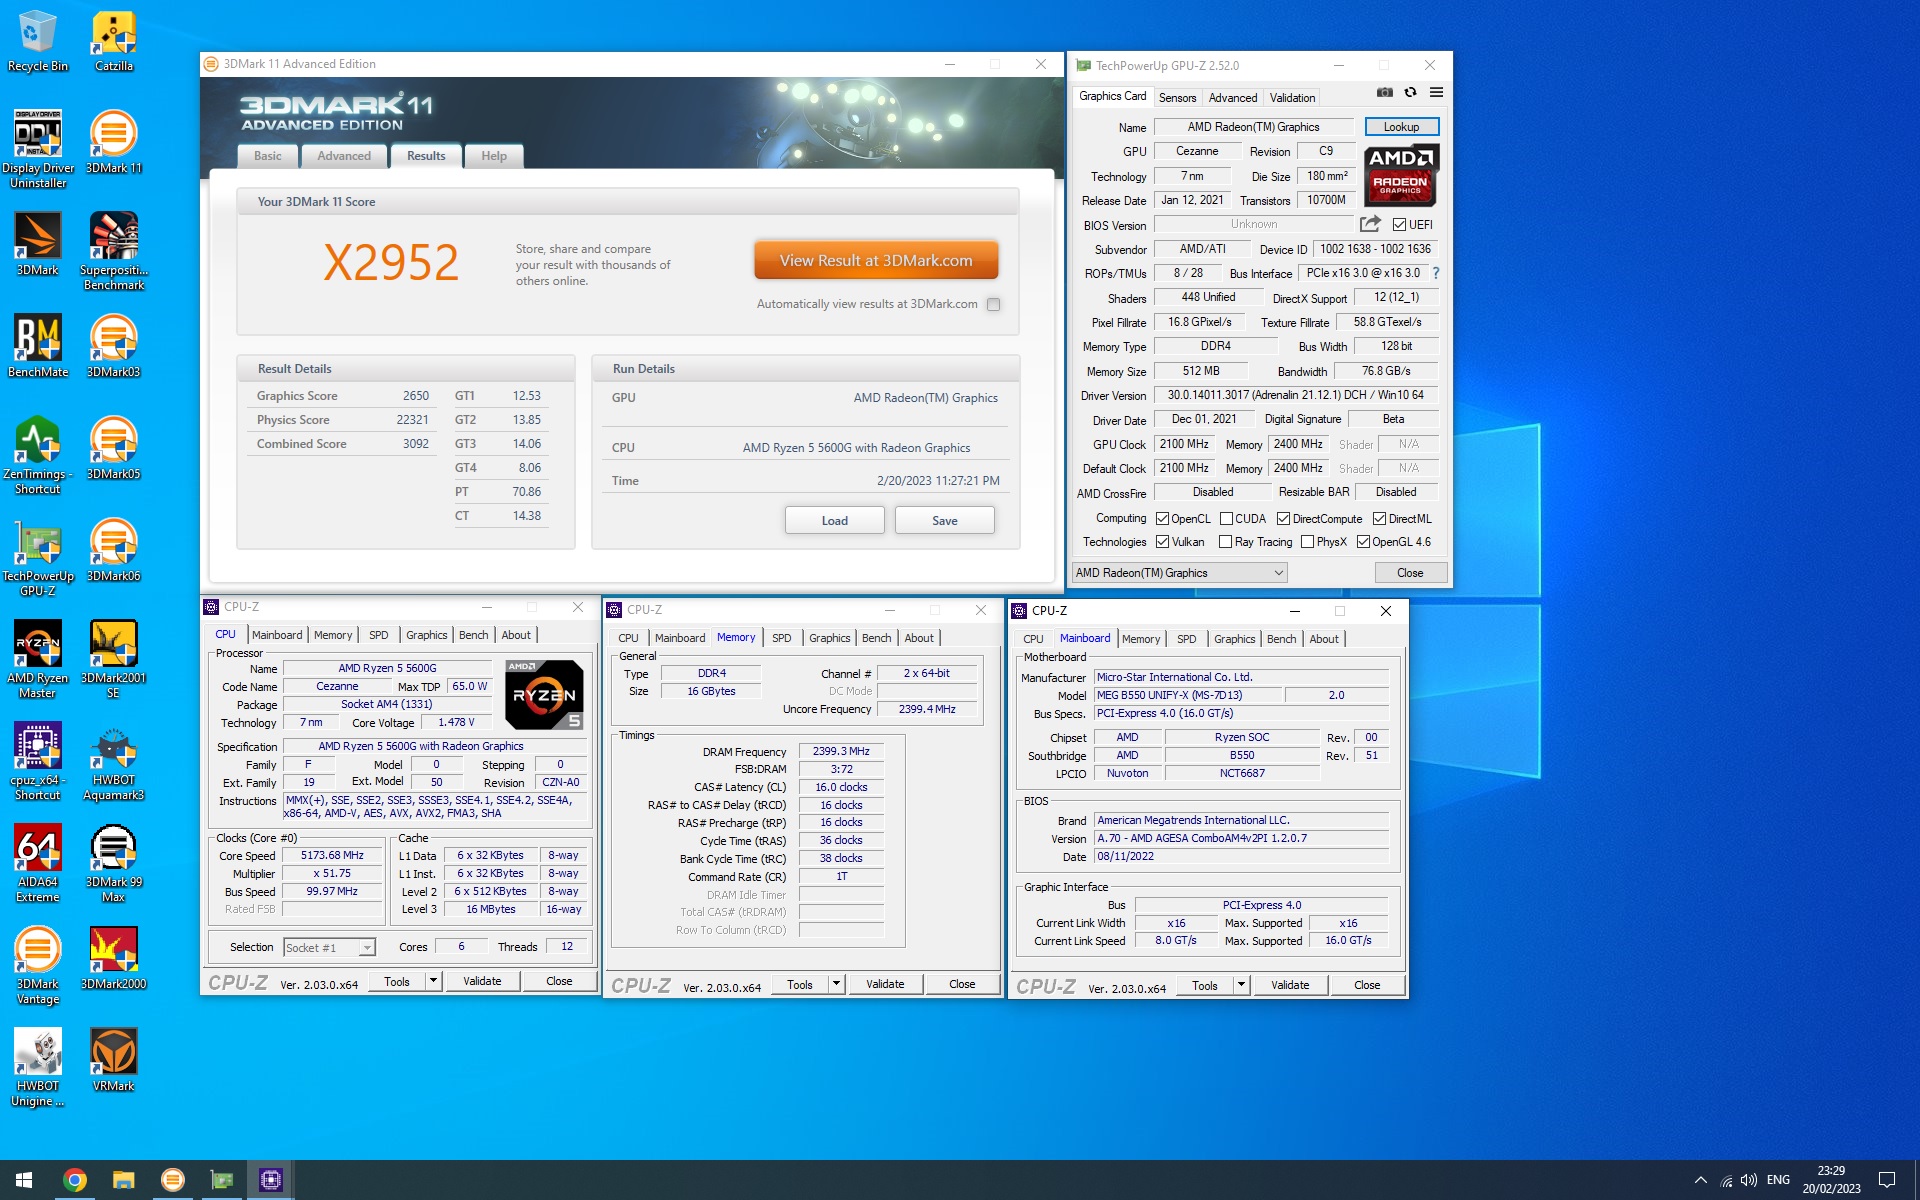Expand Tools dropdown arrow in CPU-Z Memory window
Screen dimensions: 1920x1200
tap(836, 984)
